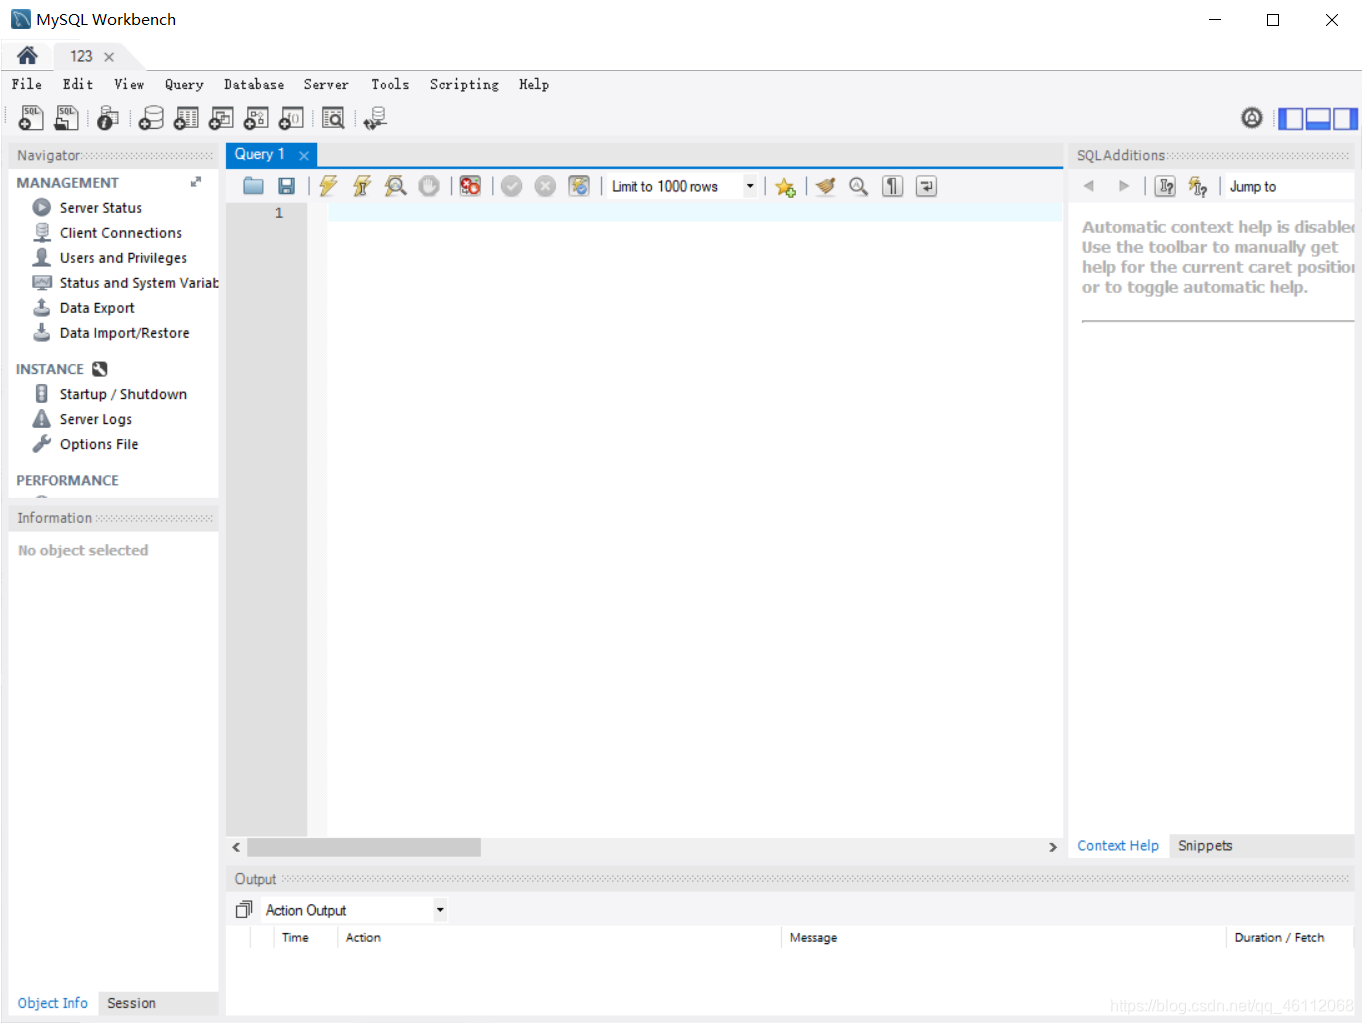Toggle the bottom output panel visibility
1363x1024 pixels.
pos(1318,119)
